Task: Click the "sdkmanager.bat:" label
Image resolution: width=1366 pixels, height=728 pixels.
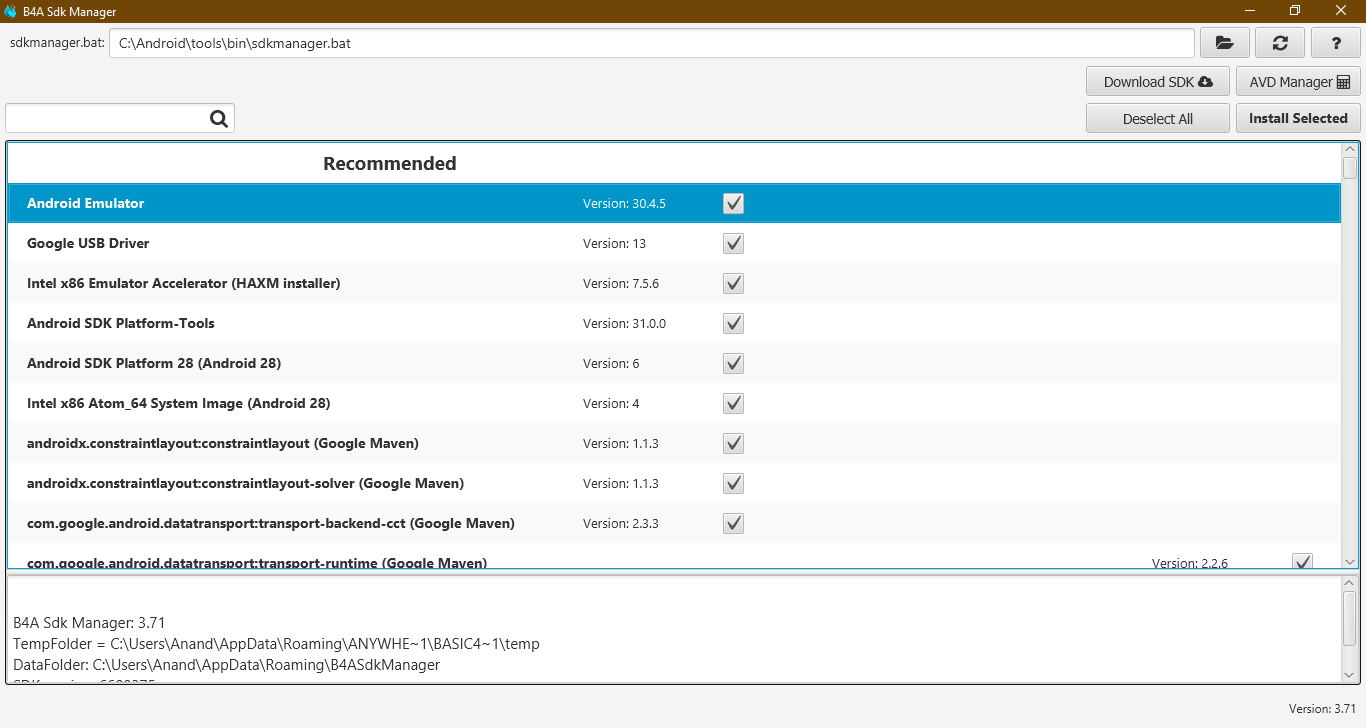Action: 57,43
